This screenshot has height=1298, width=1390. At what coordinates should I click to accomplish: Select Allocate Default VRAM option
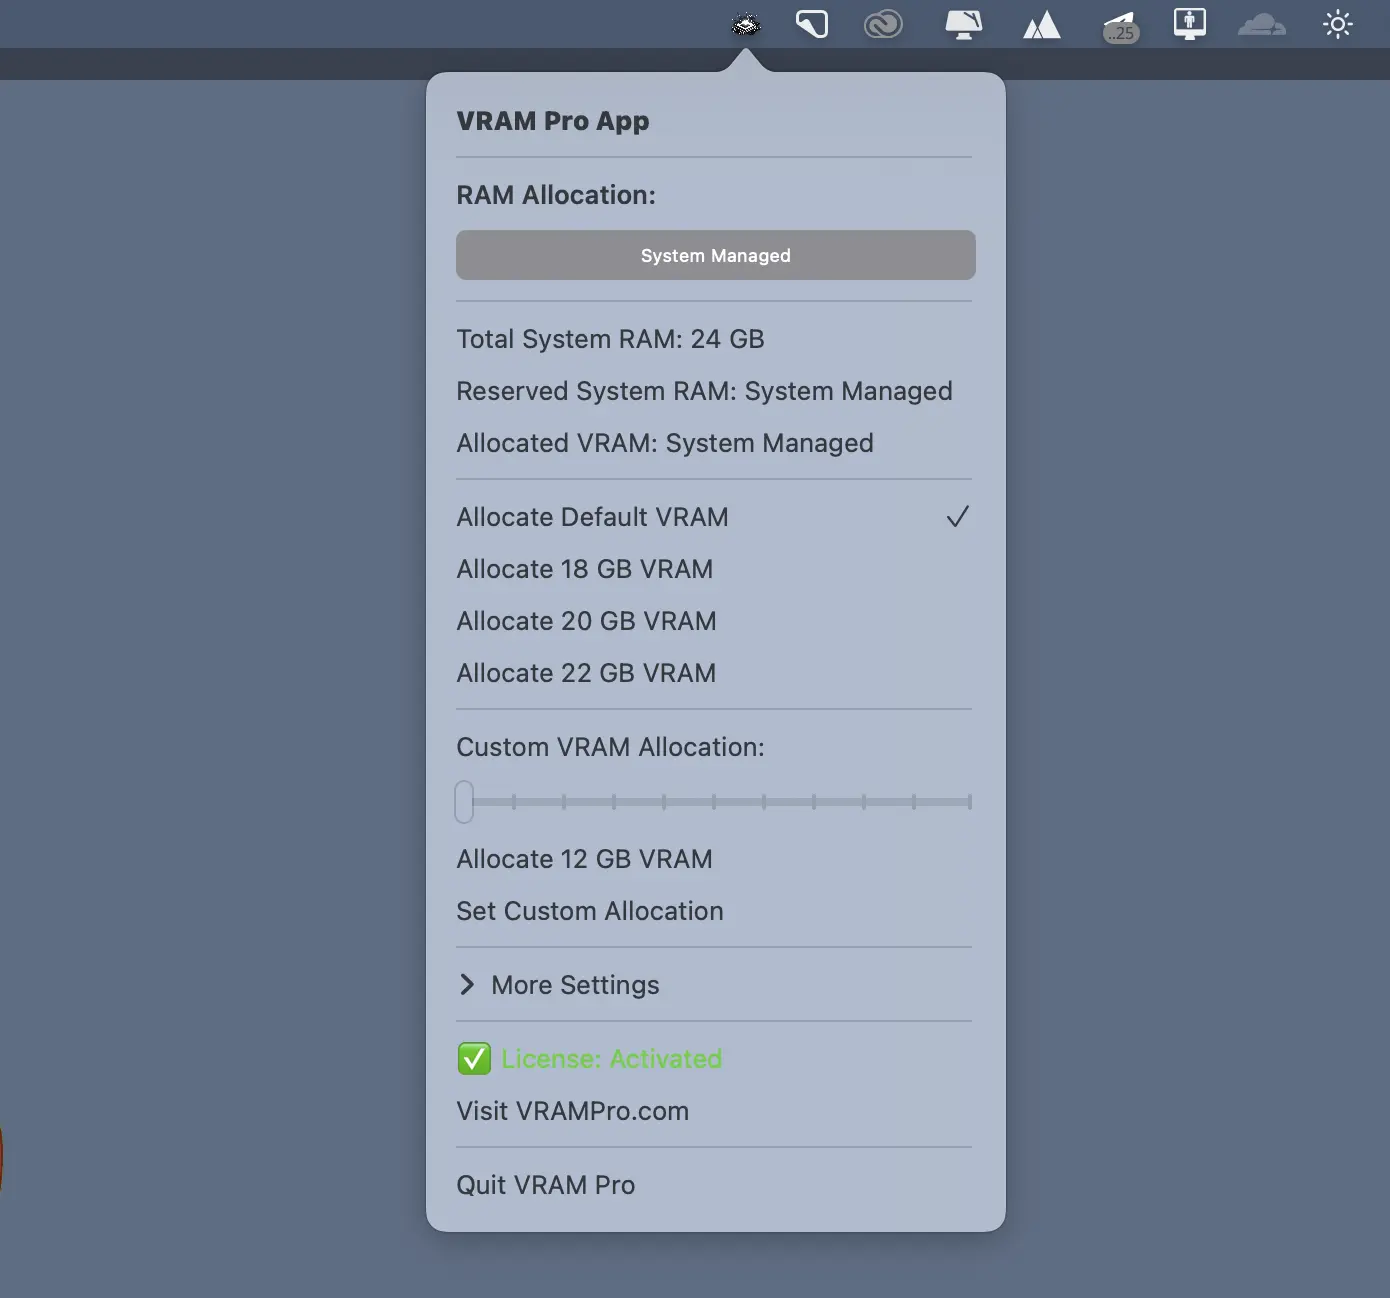tap(714, 517)
